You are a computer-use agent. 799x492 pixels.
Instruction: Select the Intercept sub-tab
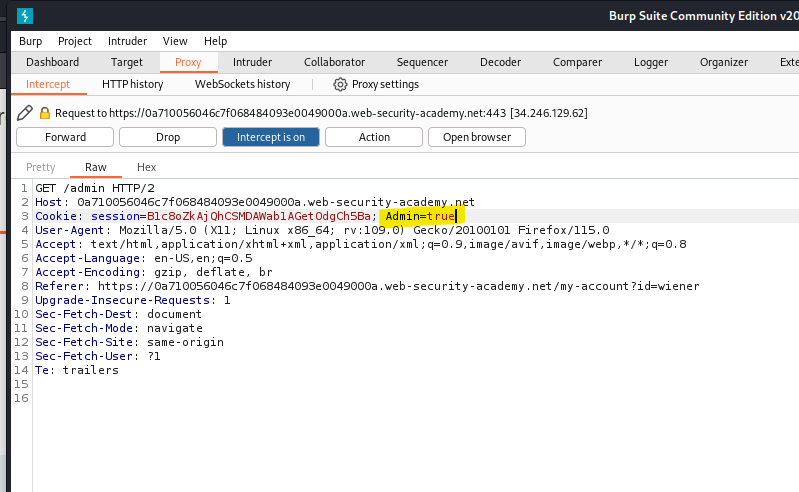(48, 84)
